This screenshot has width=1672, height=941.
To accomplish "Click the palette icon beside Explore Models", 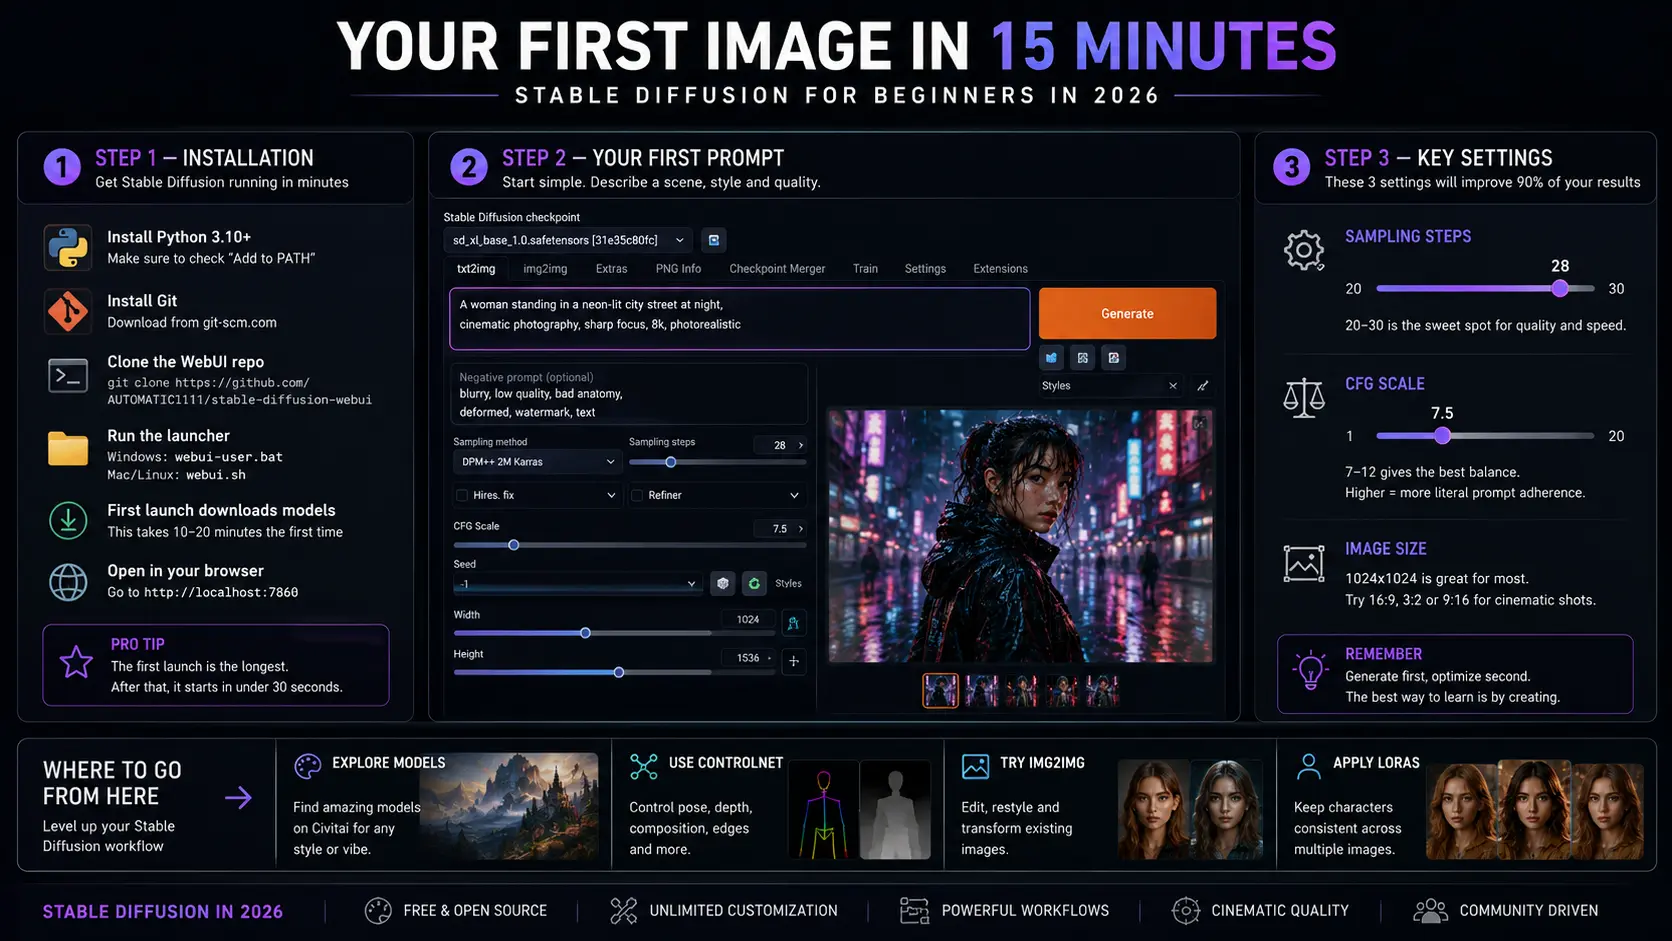I will [308, 766].
